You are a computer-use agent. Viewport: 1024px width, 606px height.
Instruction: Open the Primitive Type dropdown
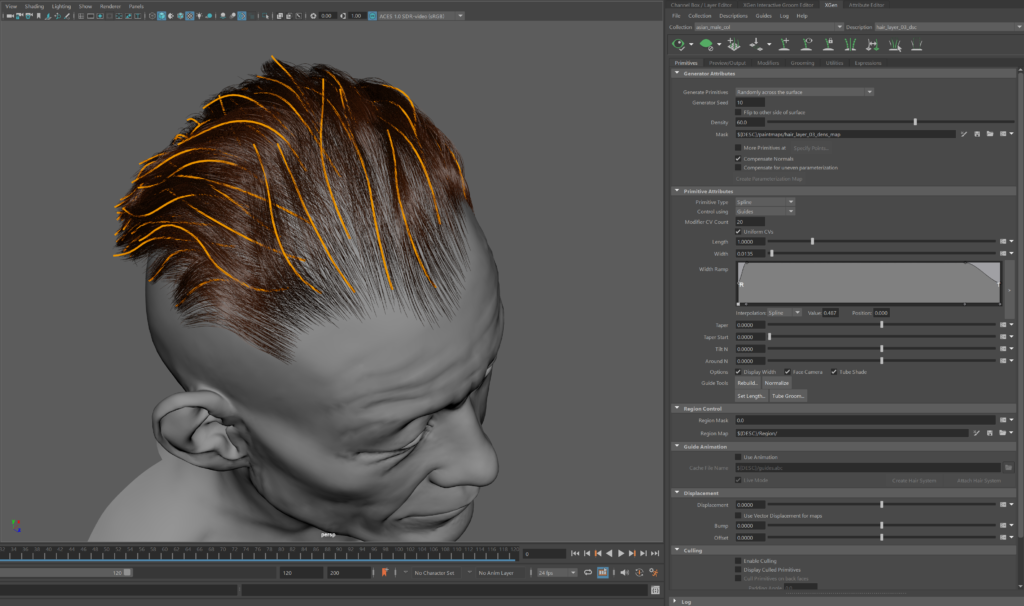(765, 201)
